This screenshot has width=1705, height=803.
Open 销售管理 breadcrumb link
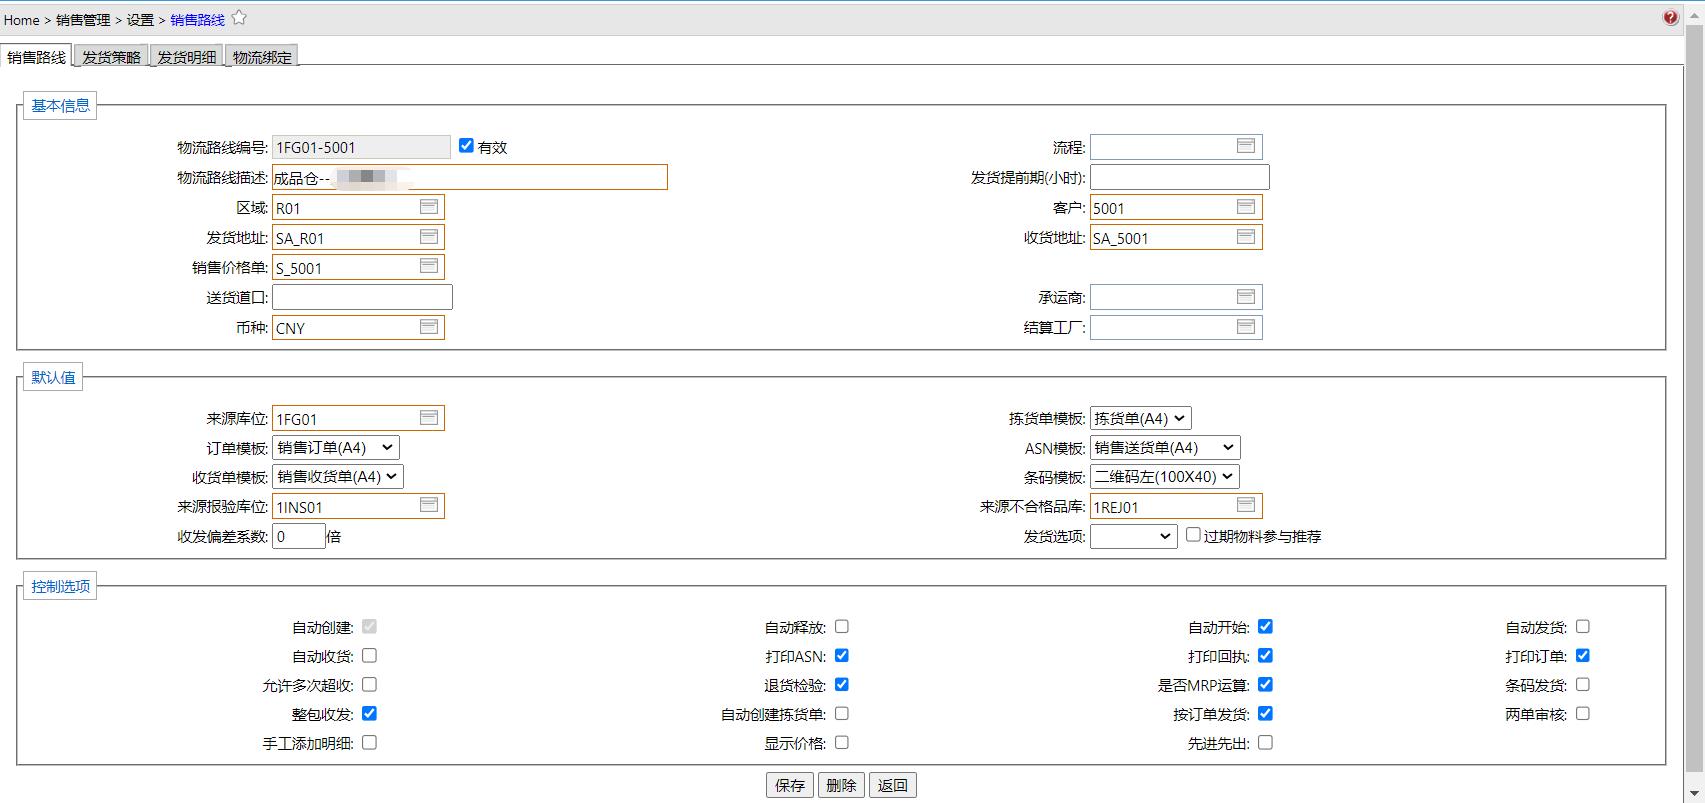(83, 20)
